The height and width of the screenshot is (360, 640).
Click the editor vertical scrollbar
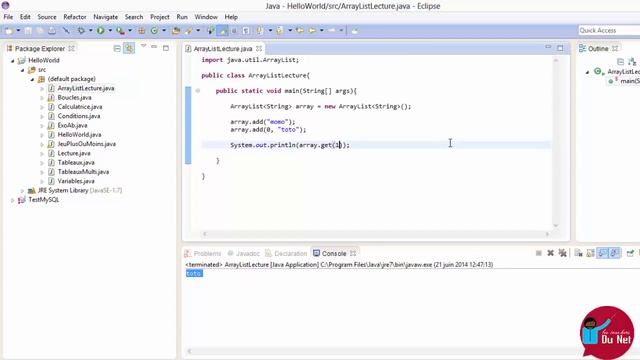pyautogui.click(x=556, y=142)
